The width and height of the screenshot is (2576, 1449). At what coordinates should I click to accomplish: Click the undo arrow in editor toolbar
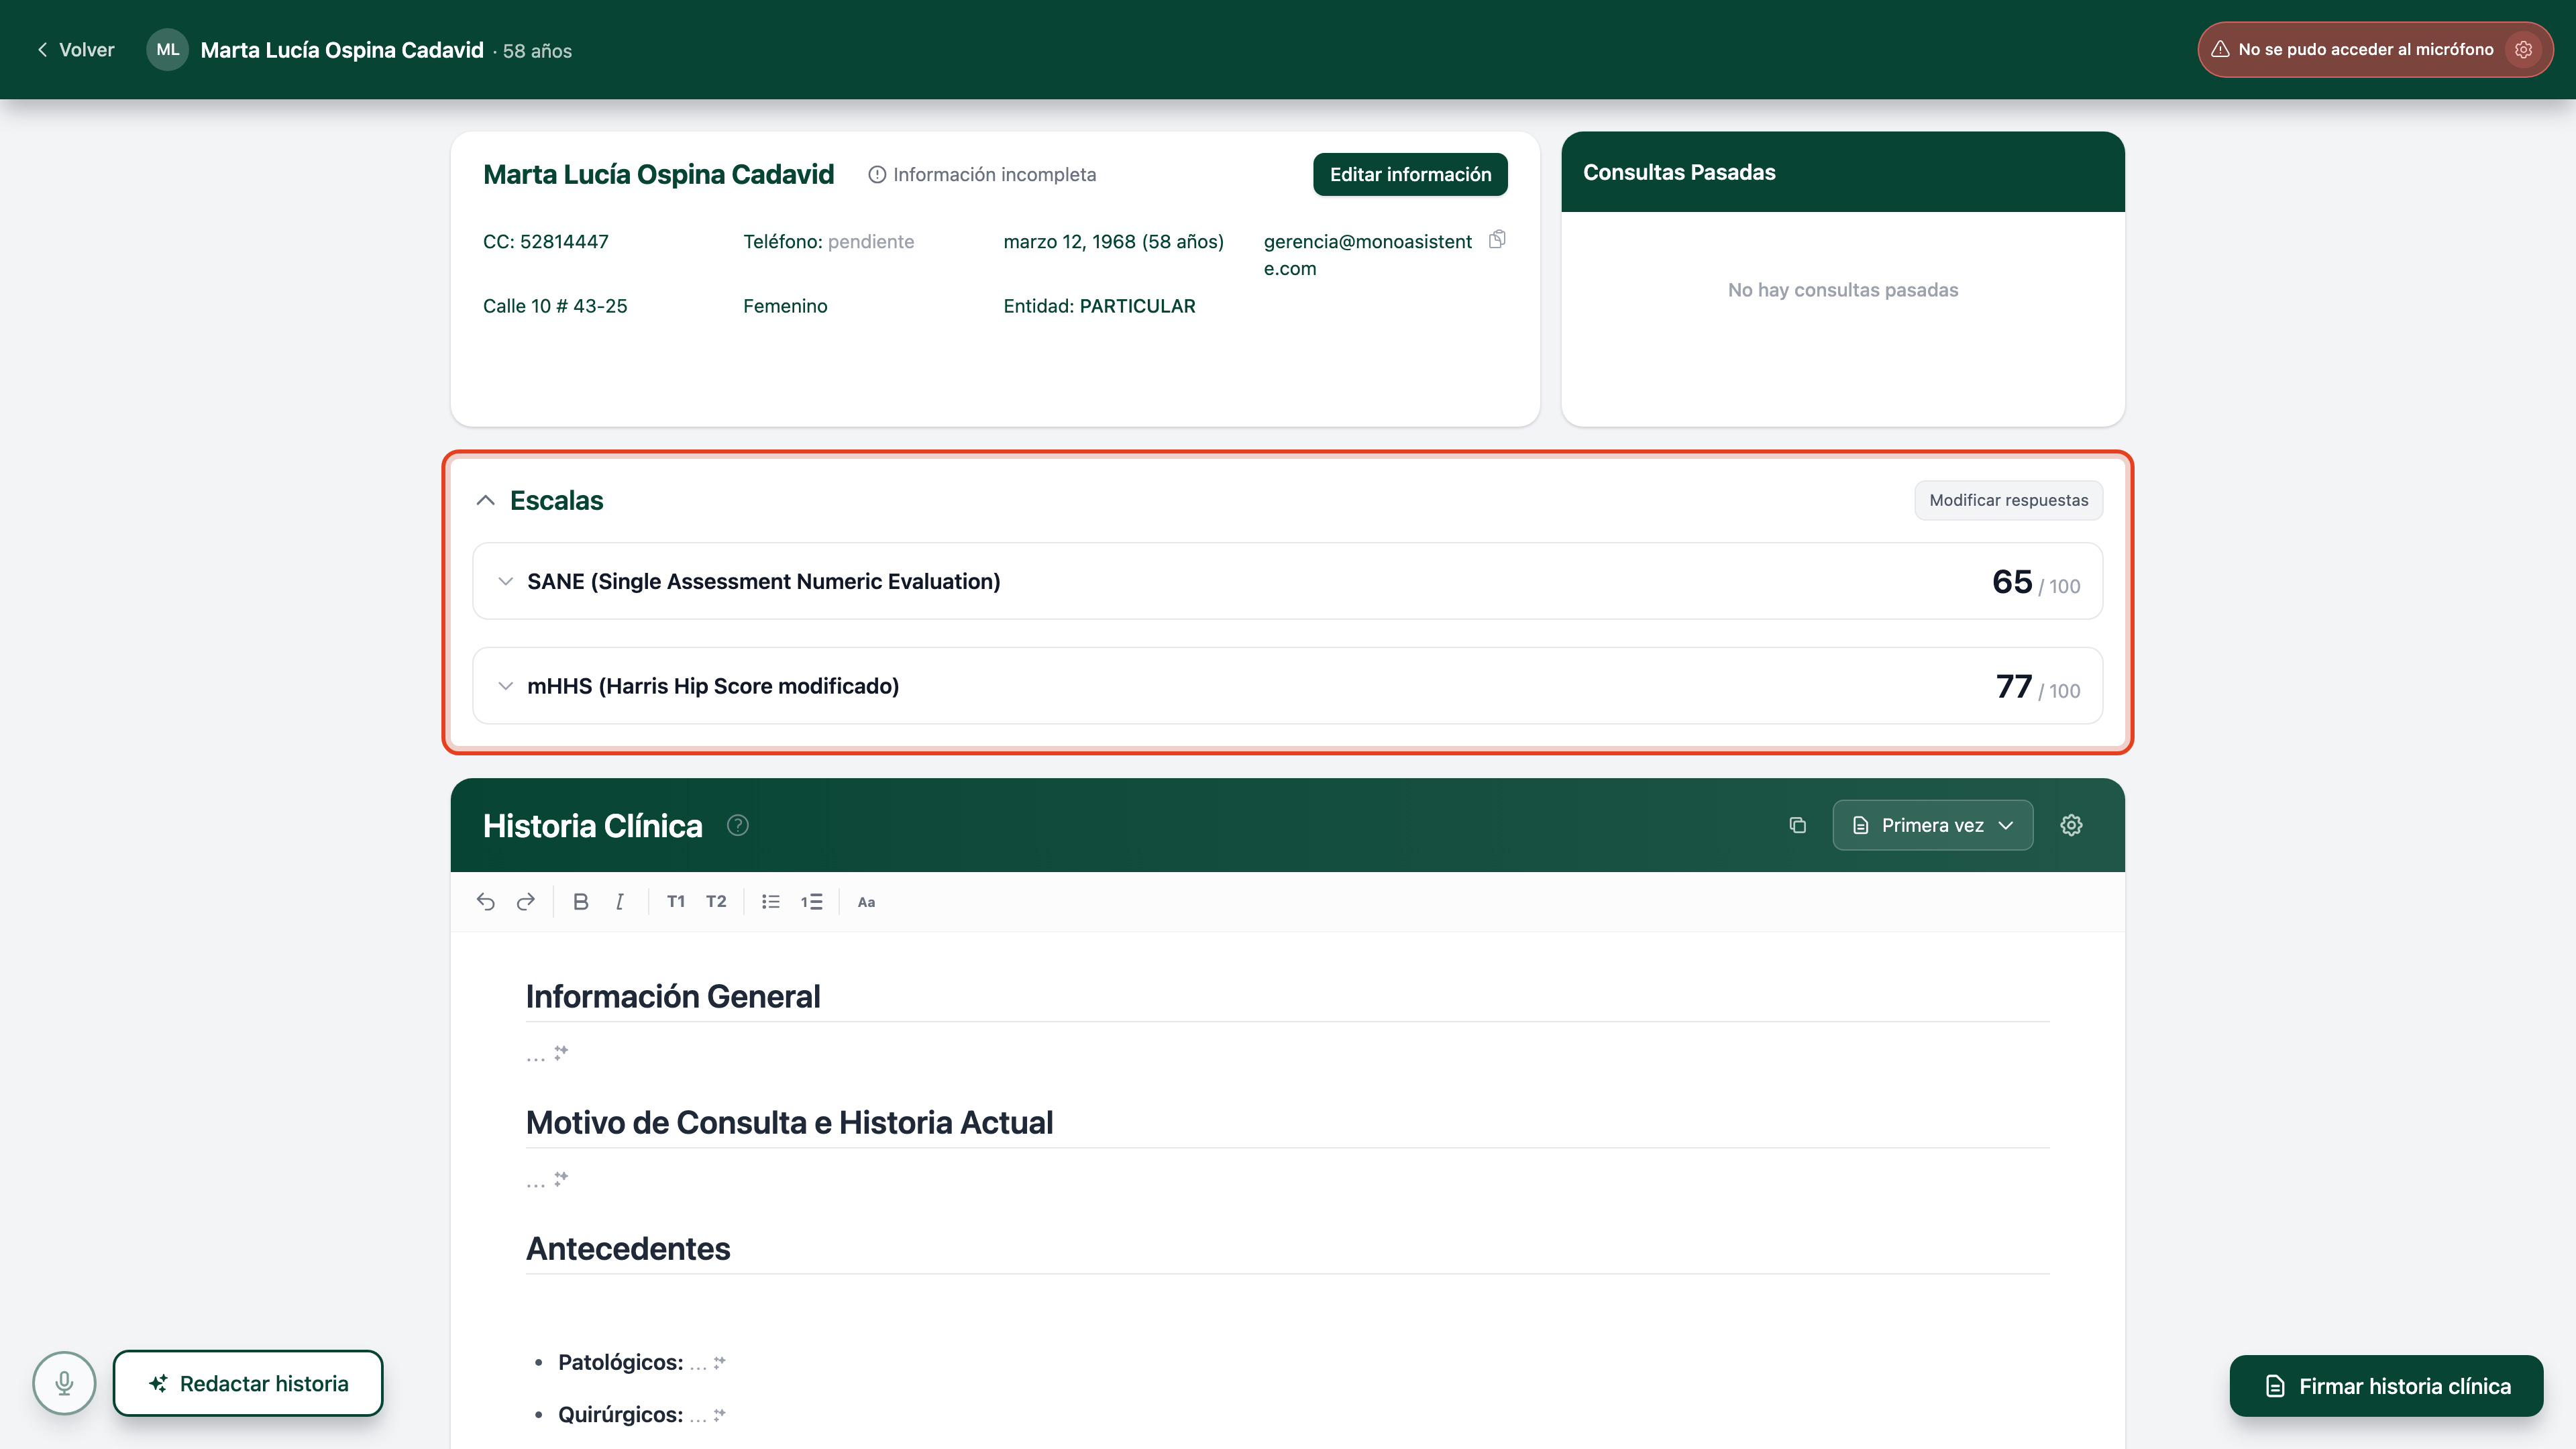[486, 901]
